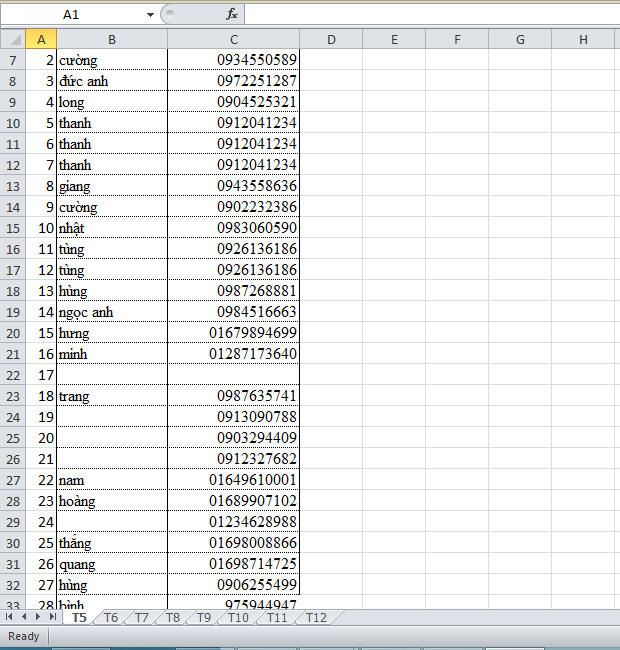Click phone number 0972251287
The width and height of the screenshot is (620, 650).
[234, 81]
